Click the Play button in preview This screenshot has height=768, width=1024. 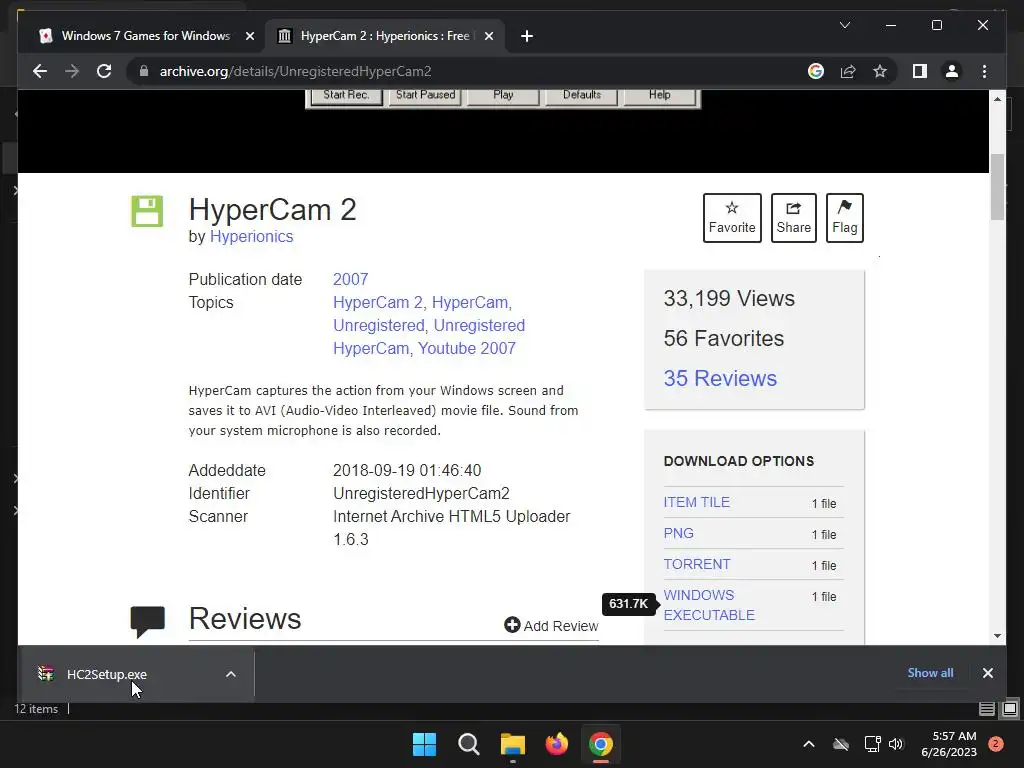tap(503, 95)
